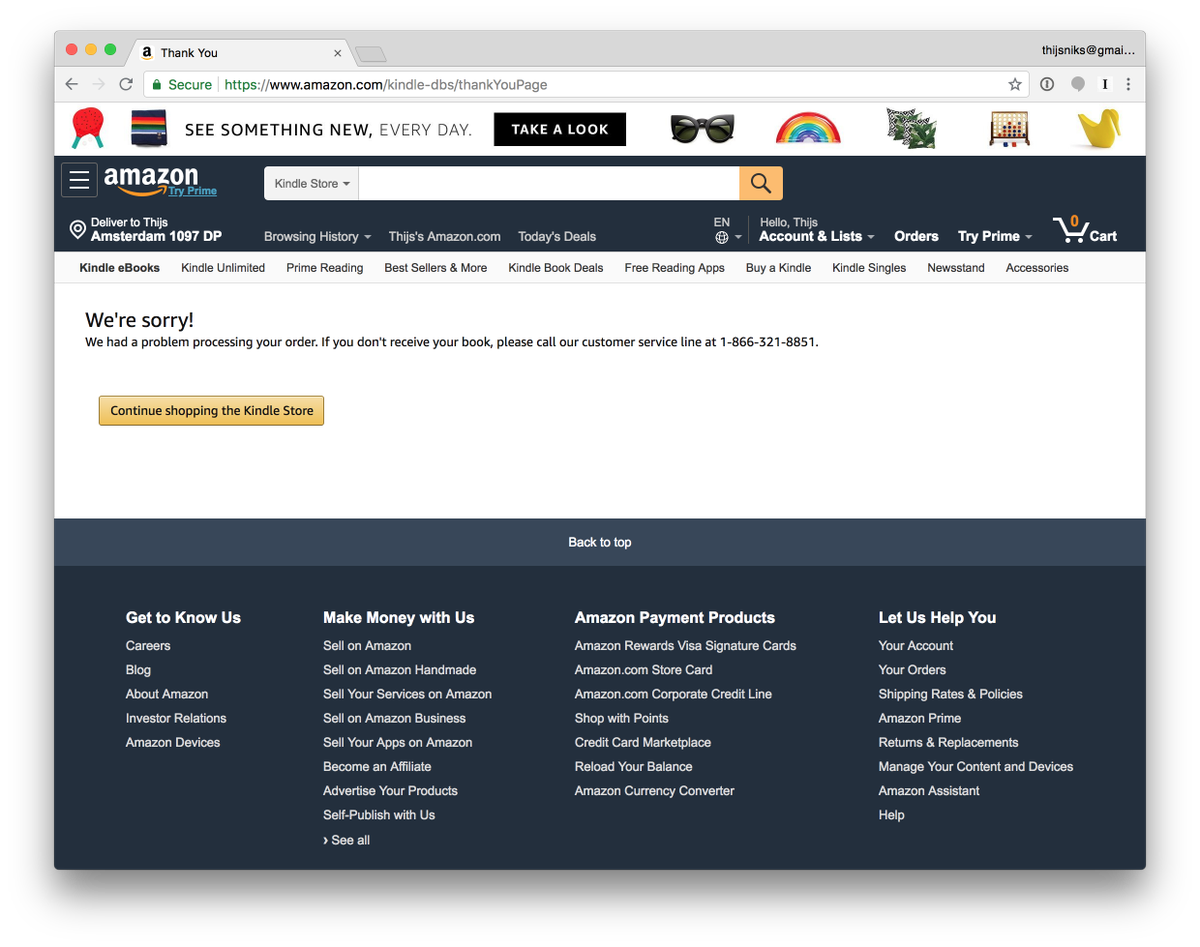Image resolution: width=1200 pixels, height=947 pixels.
Task: Click the red ping-pong paddles in banner
Action: coord(88,128)
